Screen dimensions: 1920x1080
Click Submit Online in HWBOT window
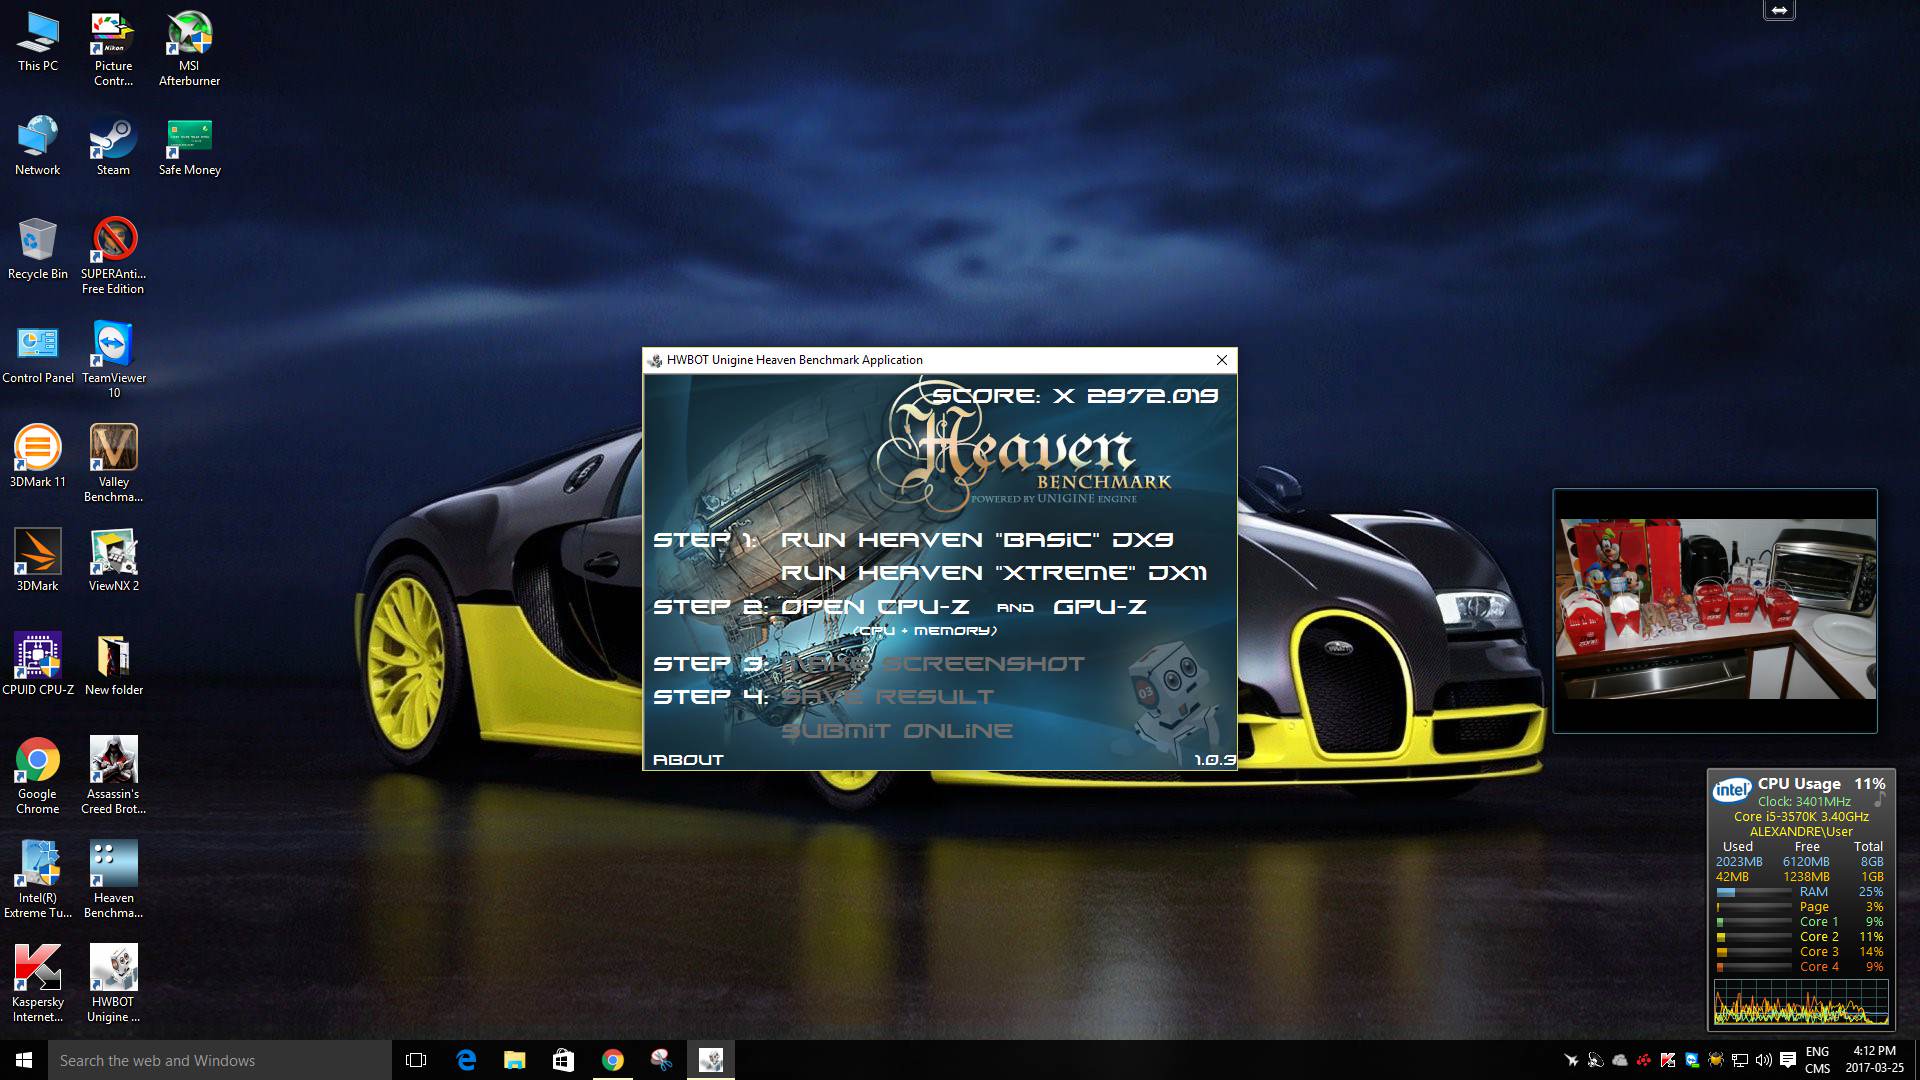tap(897, 731)
